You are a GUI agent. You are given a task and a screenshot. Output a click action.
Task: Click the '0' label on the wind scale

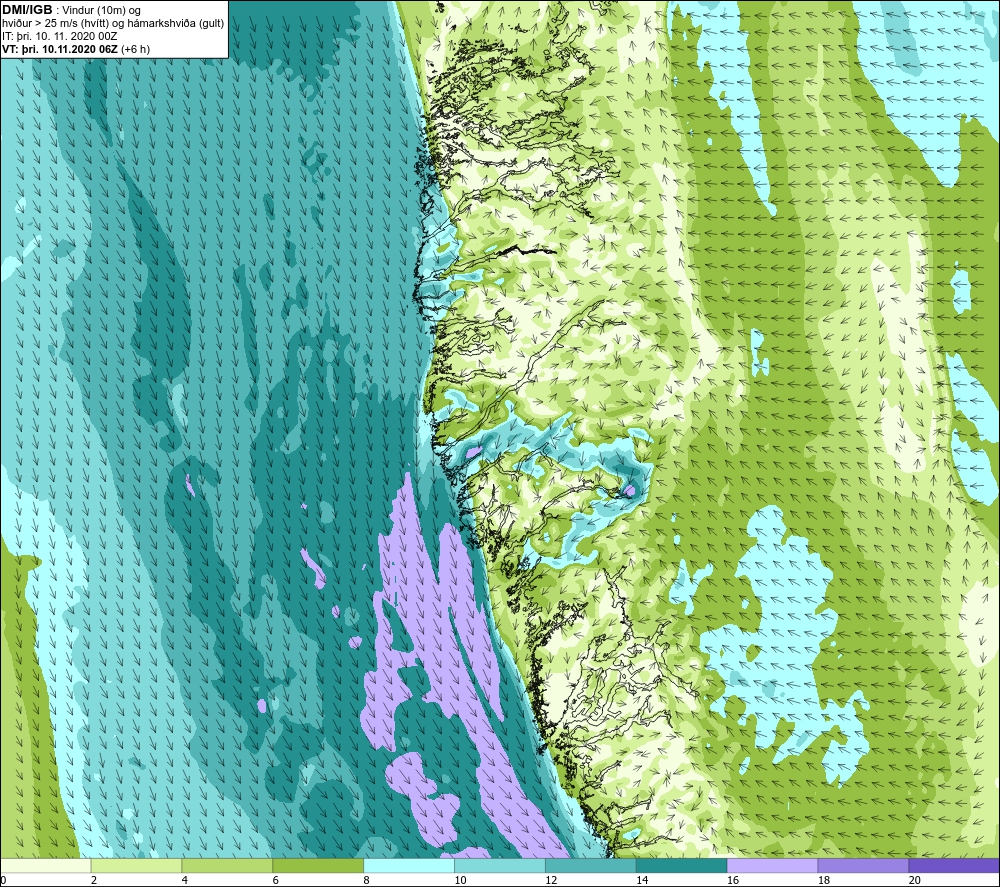(x=3, y=880)
